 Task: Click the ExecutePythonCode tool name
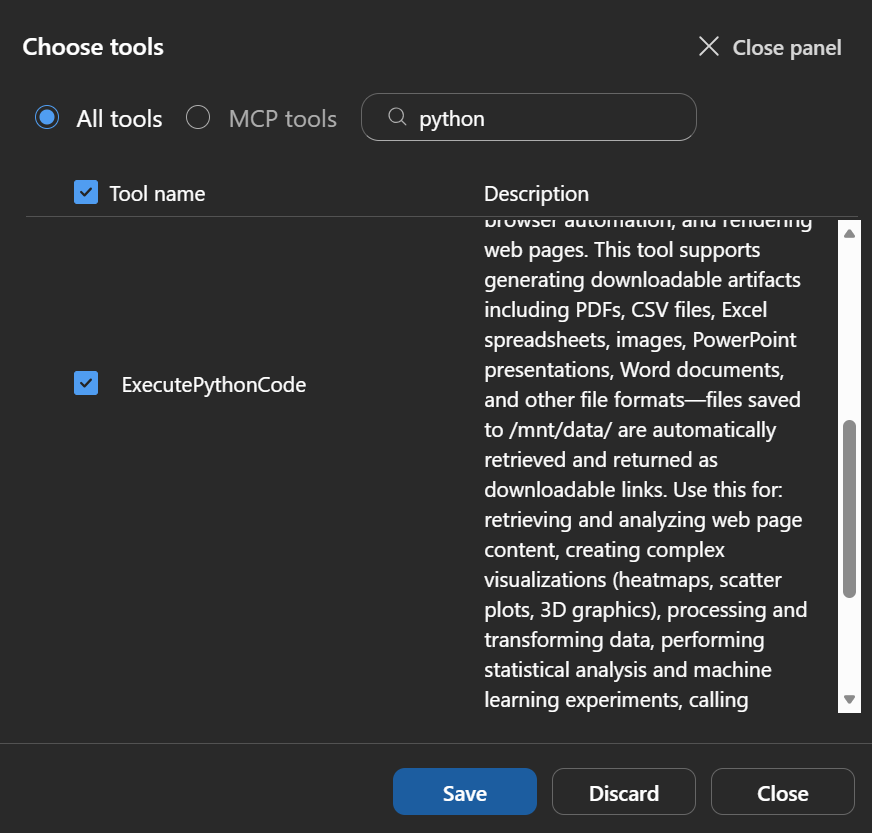tap(214, 384)
